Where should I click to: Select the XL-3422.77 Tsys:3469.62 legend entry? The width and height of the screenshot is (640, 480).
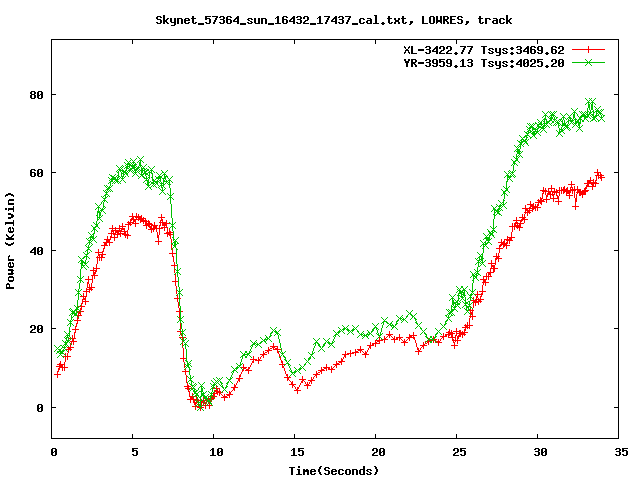coord(484,50)
